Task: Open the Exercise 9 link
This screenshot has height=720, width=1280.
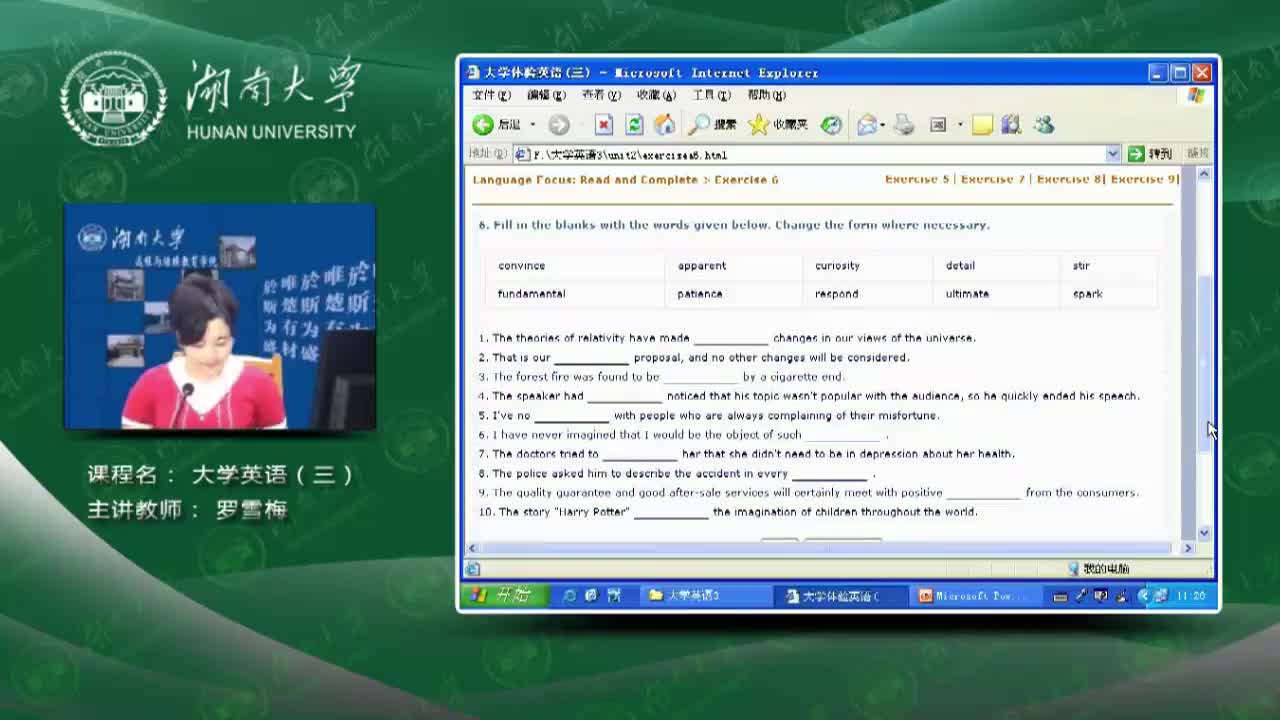Action: tap(1143, 180)
